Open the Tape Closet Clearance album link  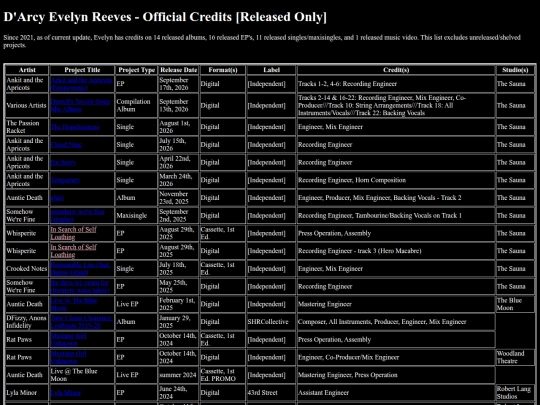pyautogui.click(x=81, y=322)
